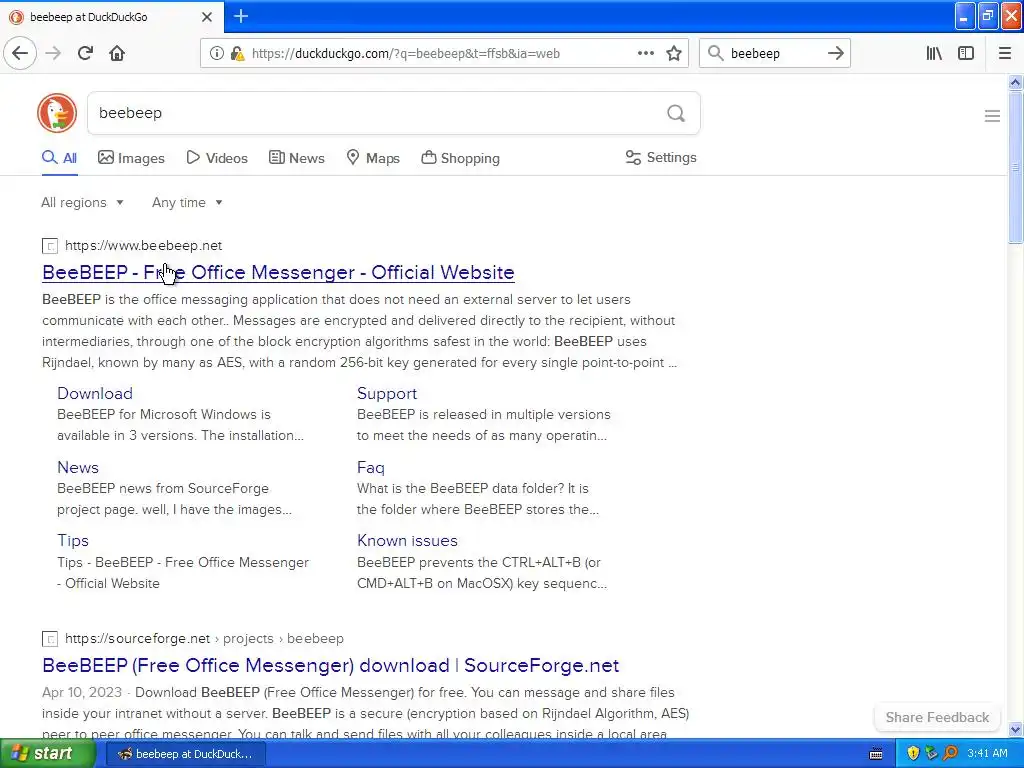The width and height of the screenshot is (1024, 768).
Task: Select the beebeep at DuckDuckGo browser tab
Action: [x=111, y=17]
